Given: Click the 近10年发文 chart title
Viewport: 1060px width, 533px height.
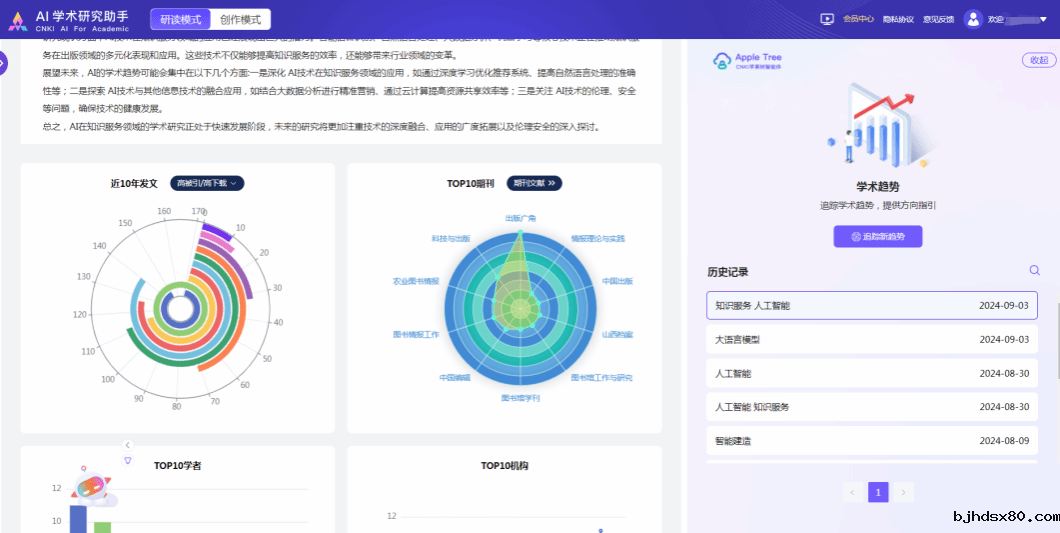Looking at the screenshot, I should coord(135,183).
